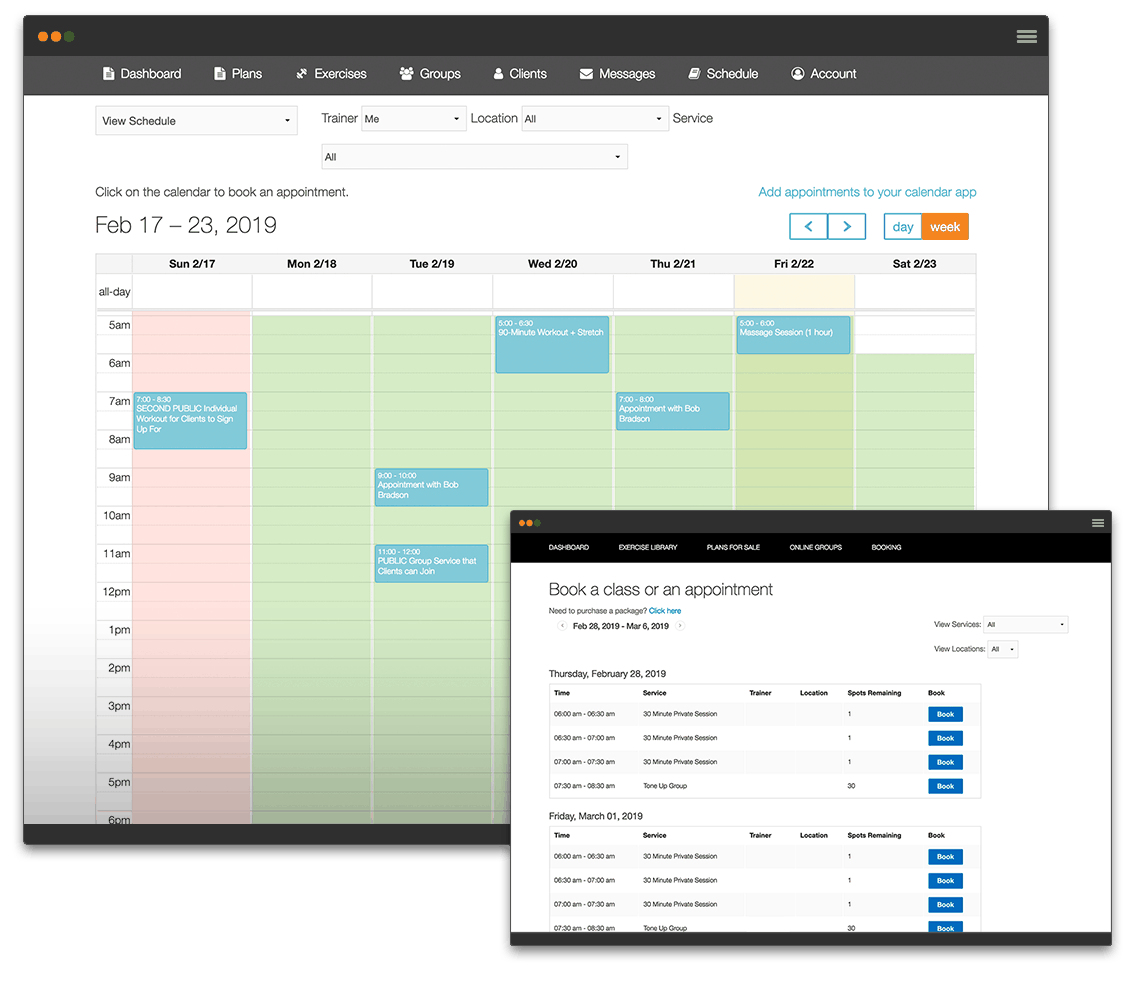Image resolution: width=1146 pixels, height=982 pixels.
Task: Go to next week with right arrow
Action: [847, 227]
